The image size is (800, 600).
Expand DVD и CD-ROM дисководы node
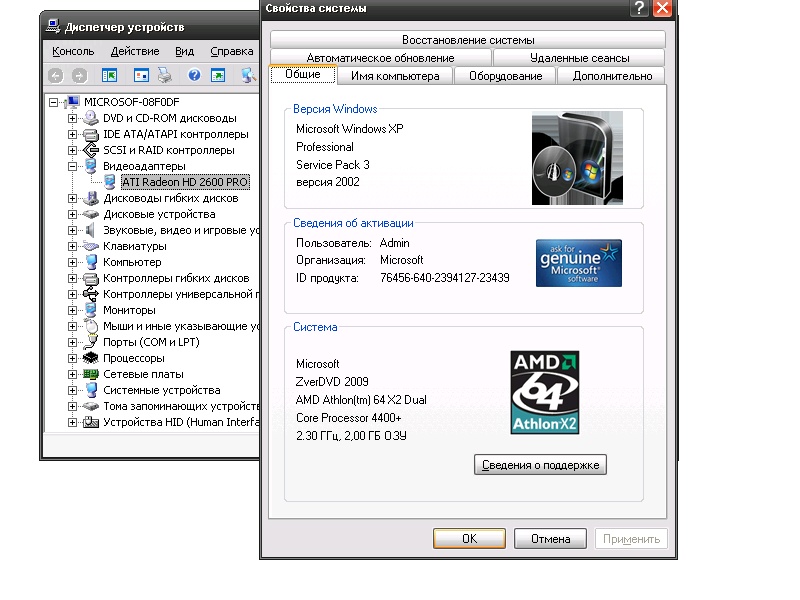coord(72,118)
